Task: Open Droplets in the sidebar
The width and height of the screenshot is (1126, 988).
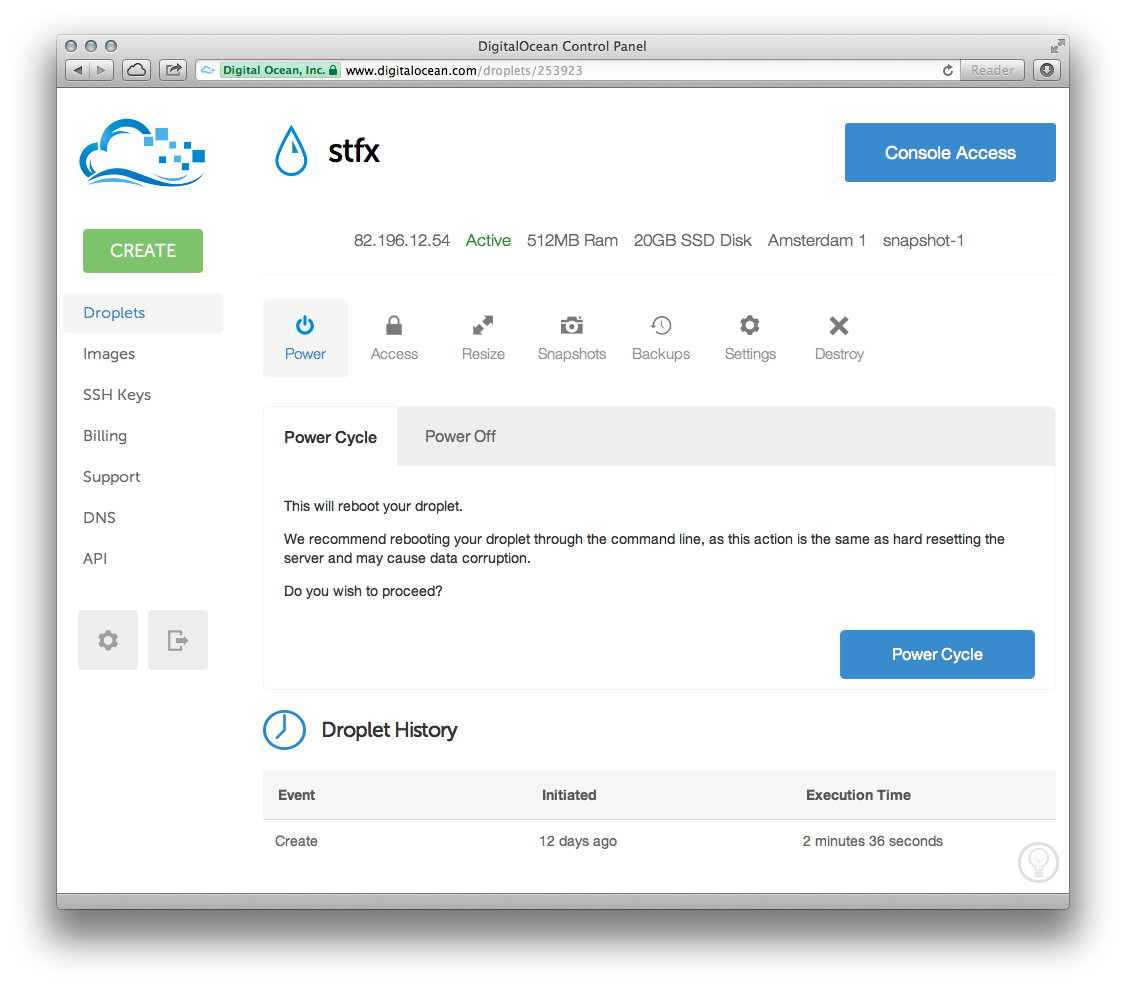Action: [143, 313]
